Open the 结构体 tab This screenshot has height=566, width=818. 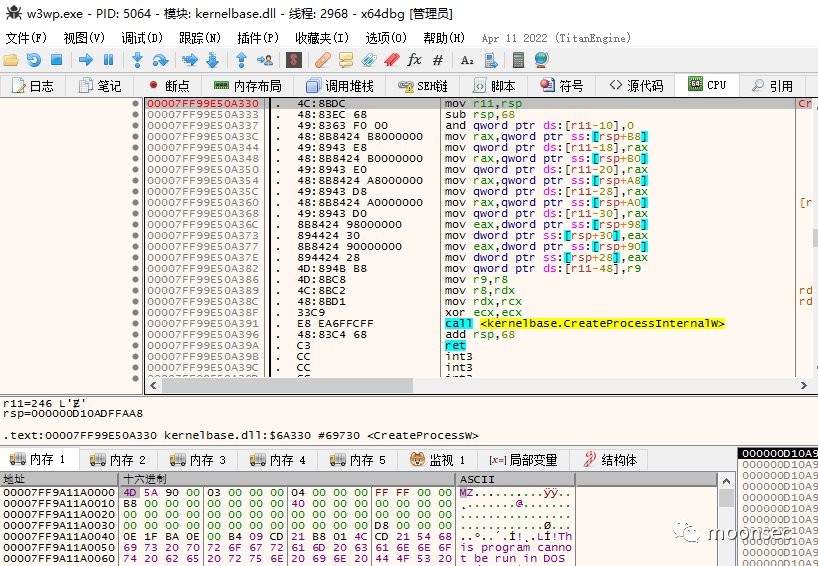point(610,460)
